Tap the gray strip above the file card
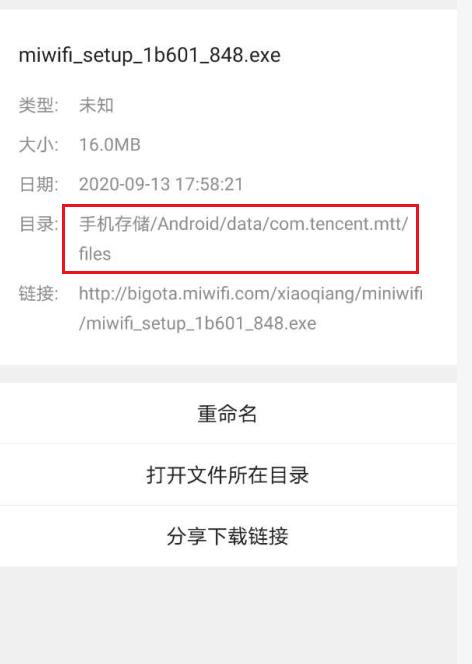The height and width of the screenshot is (664, 472). point(229,4)
